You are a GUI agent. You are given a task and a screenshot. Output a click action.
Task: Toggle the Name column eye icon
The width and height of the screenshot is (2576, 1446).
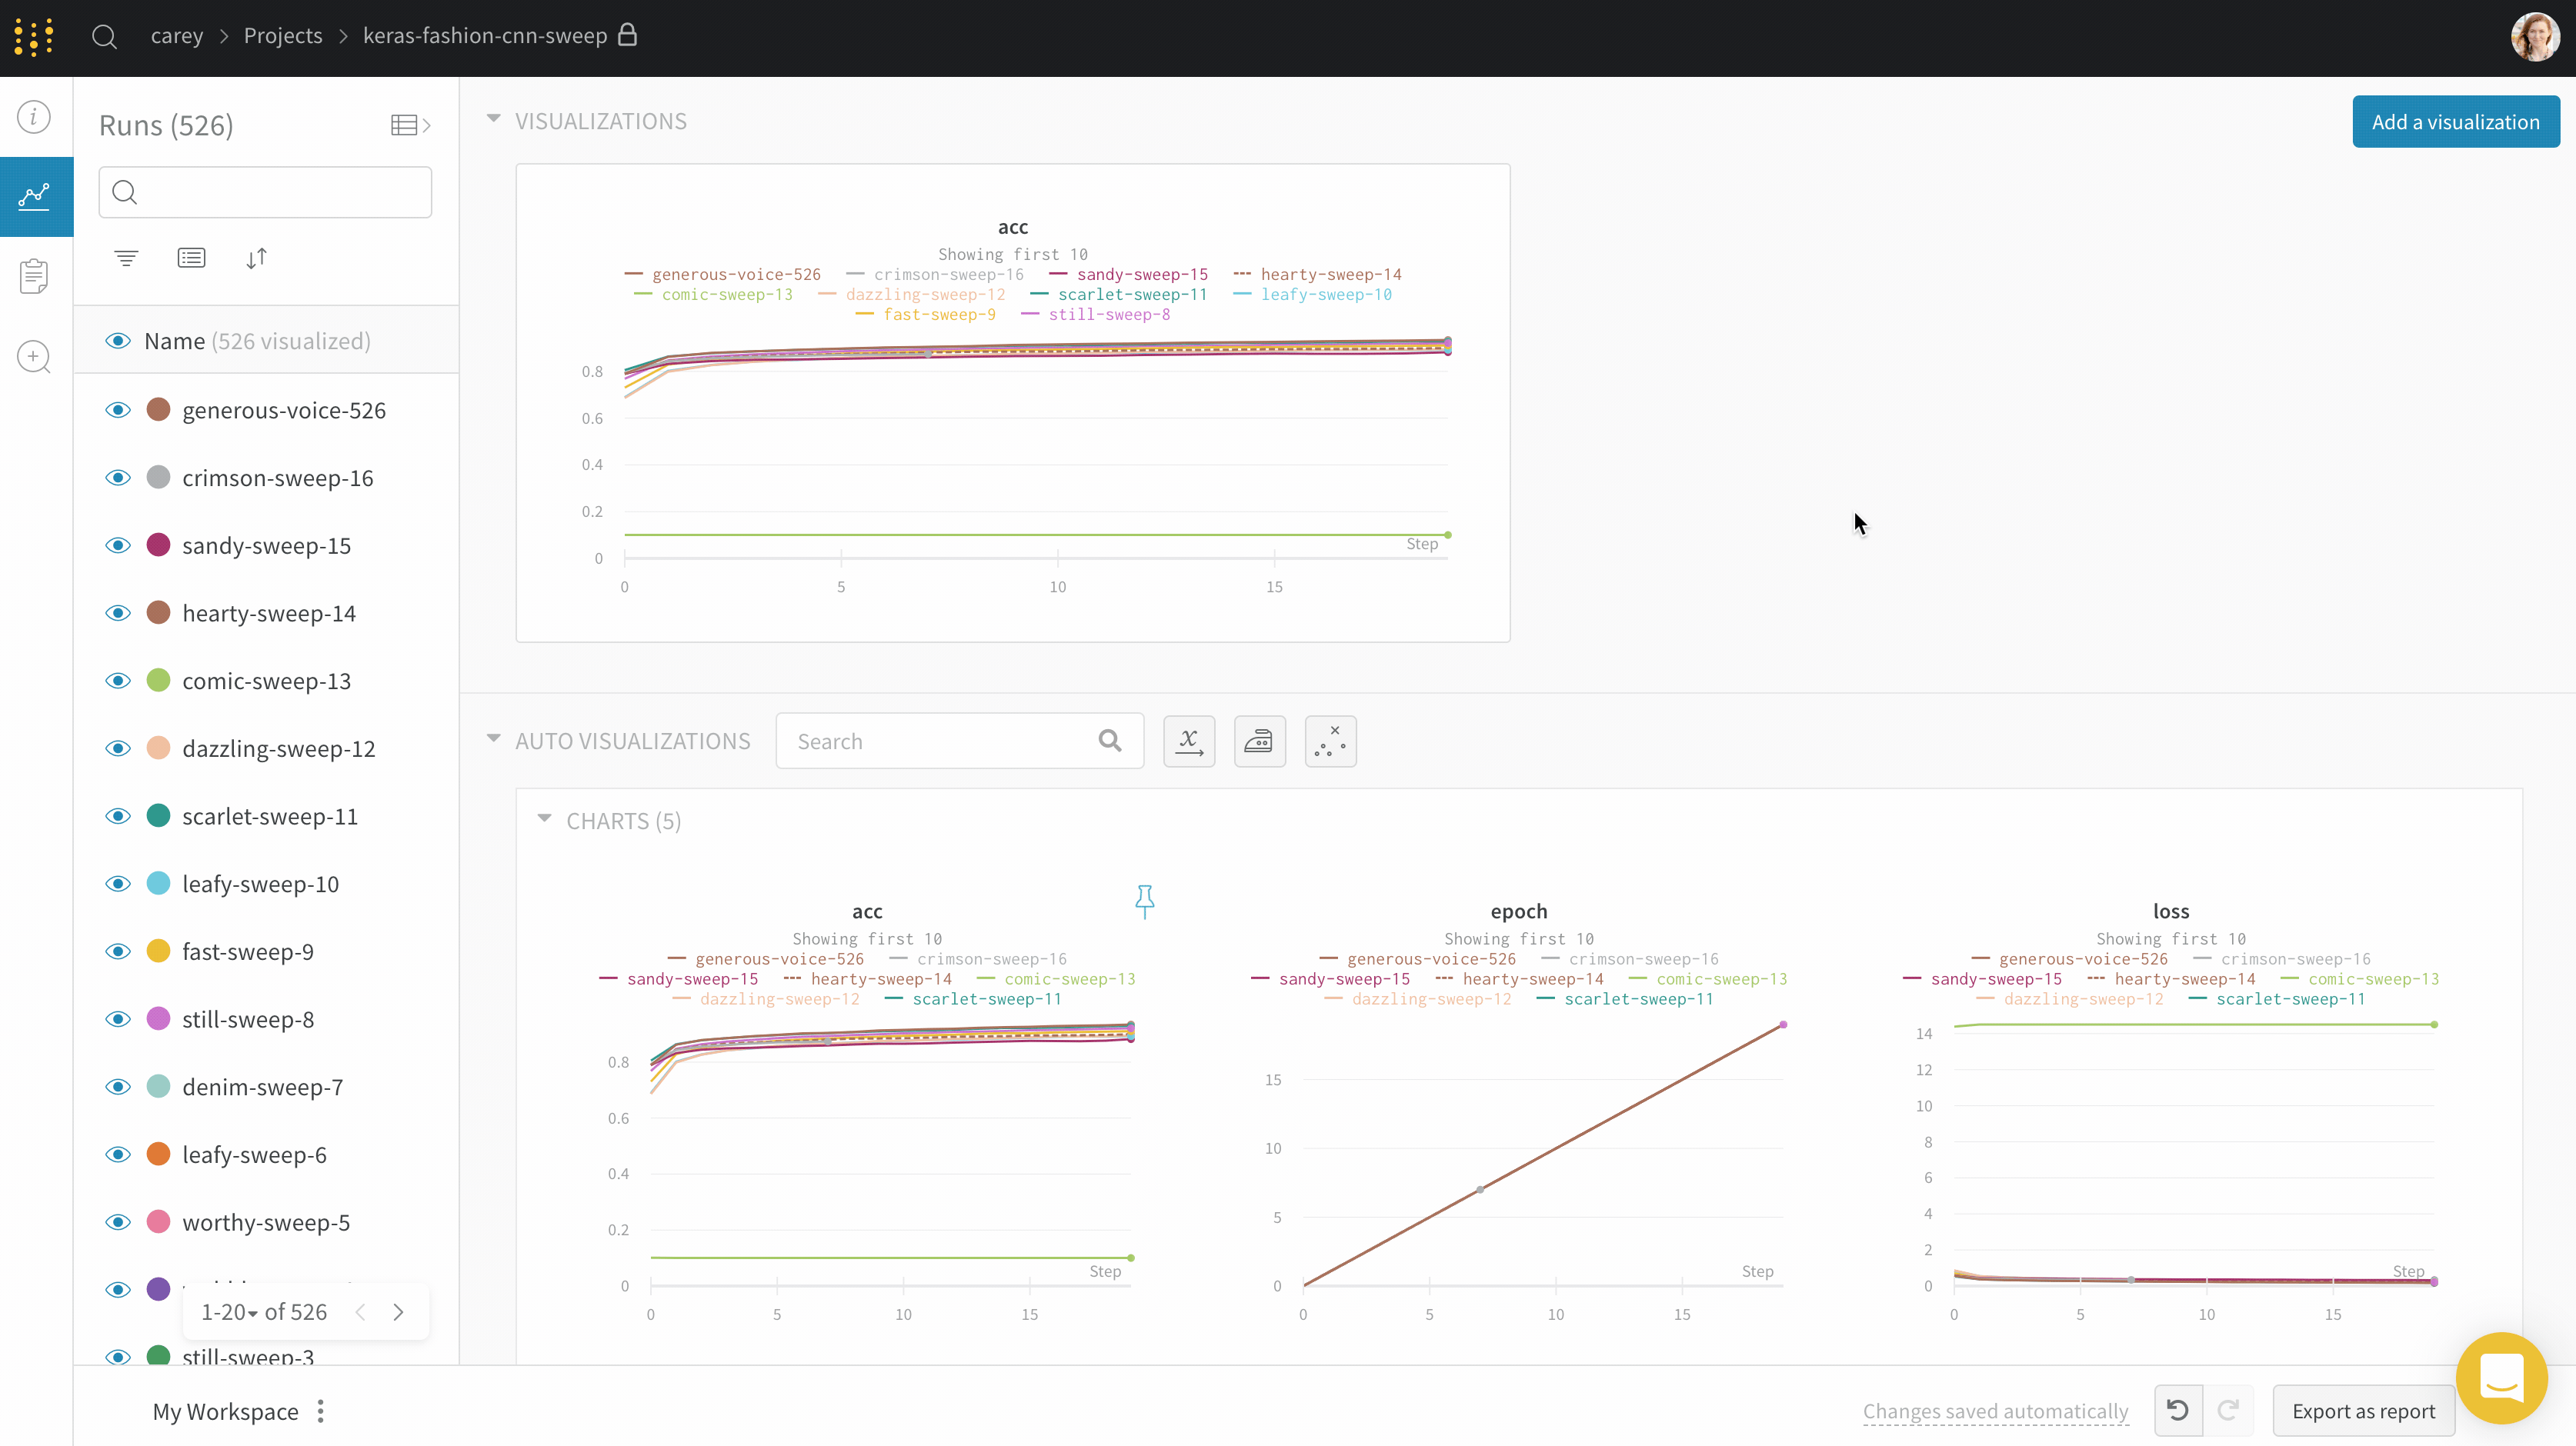[x=117, y=340]
